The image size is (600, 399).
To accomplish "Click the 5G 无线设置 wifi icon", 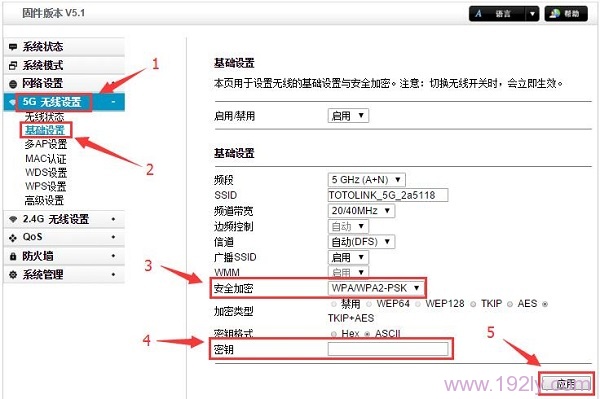I will 13,102.
